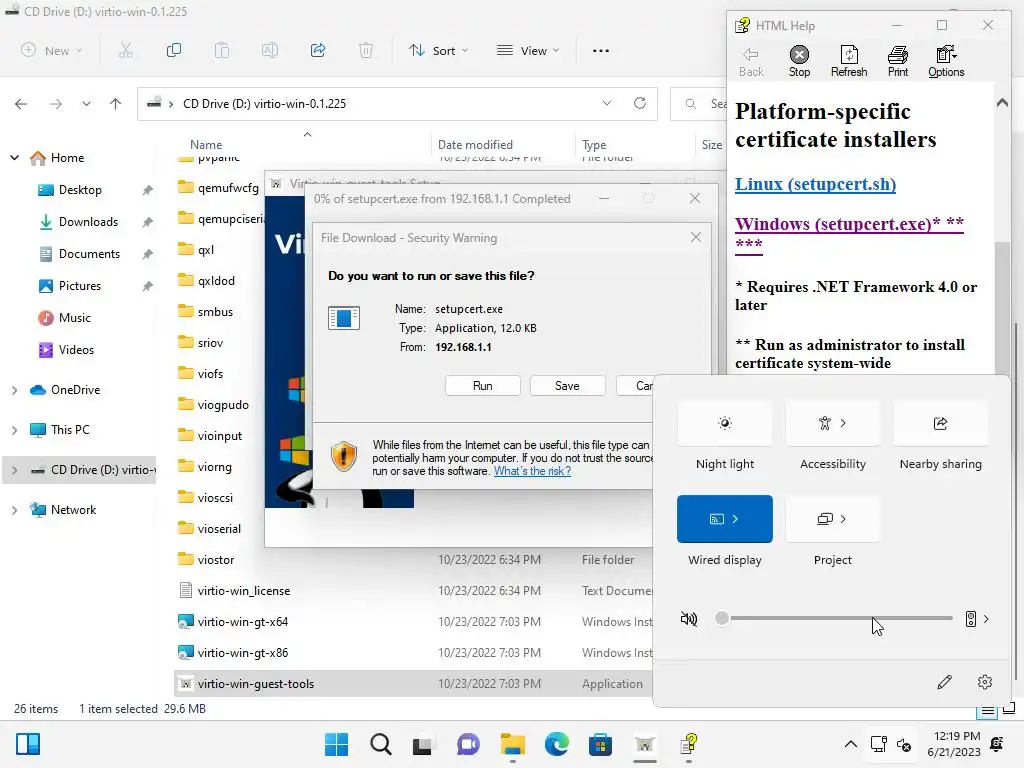This screenshot has height=768, width=1024.
Task: Click the Share icon in Explorer toolbar
Action: click(318, 50)
